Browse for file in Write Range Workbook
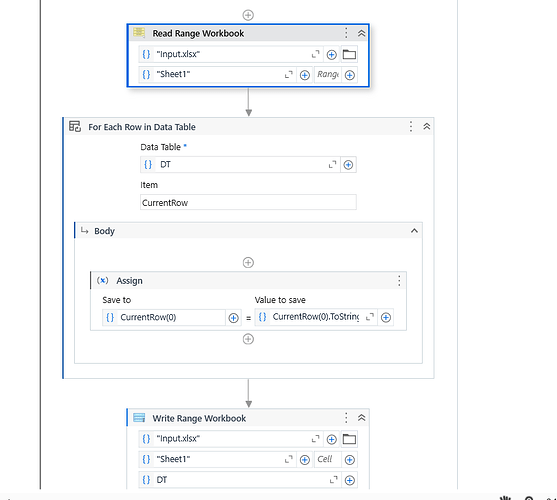Screen dimensions: 557x500 click(x=349, y=439)
